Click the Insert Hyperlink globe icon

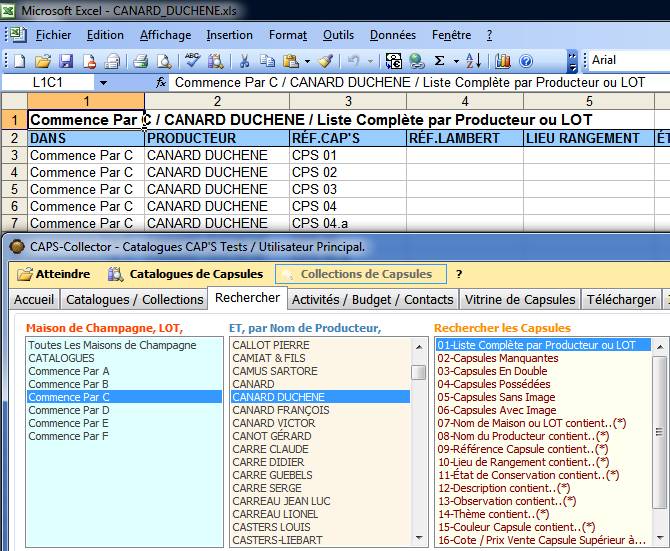point(416,62)
